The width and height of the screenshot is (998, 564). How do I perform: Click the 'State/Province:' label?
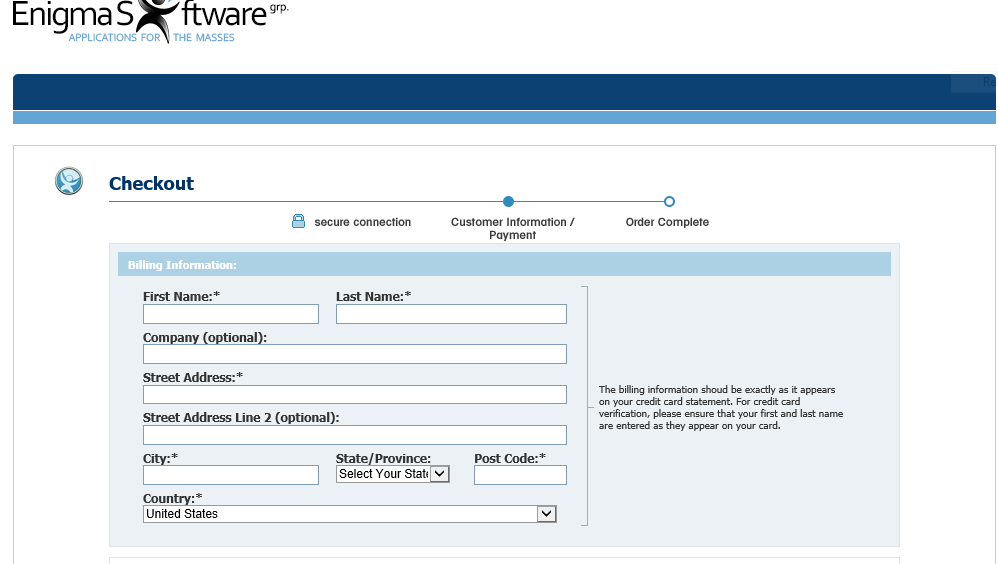point(383,458)
